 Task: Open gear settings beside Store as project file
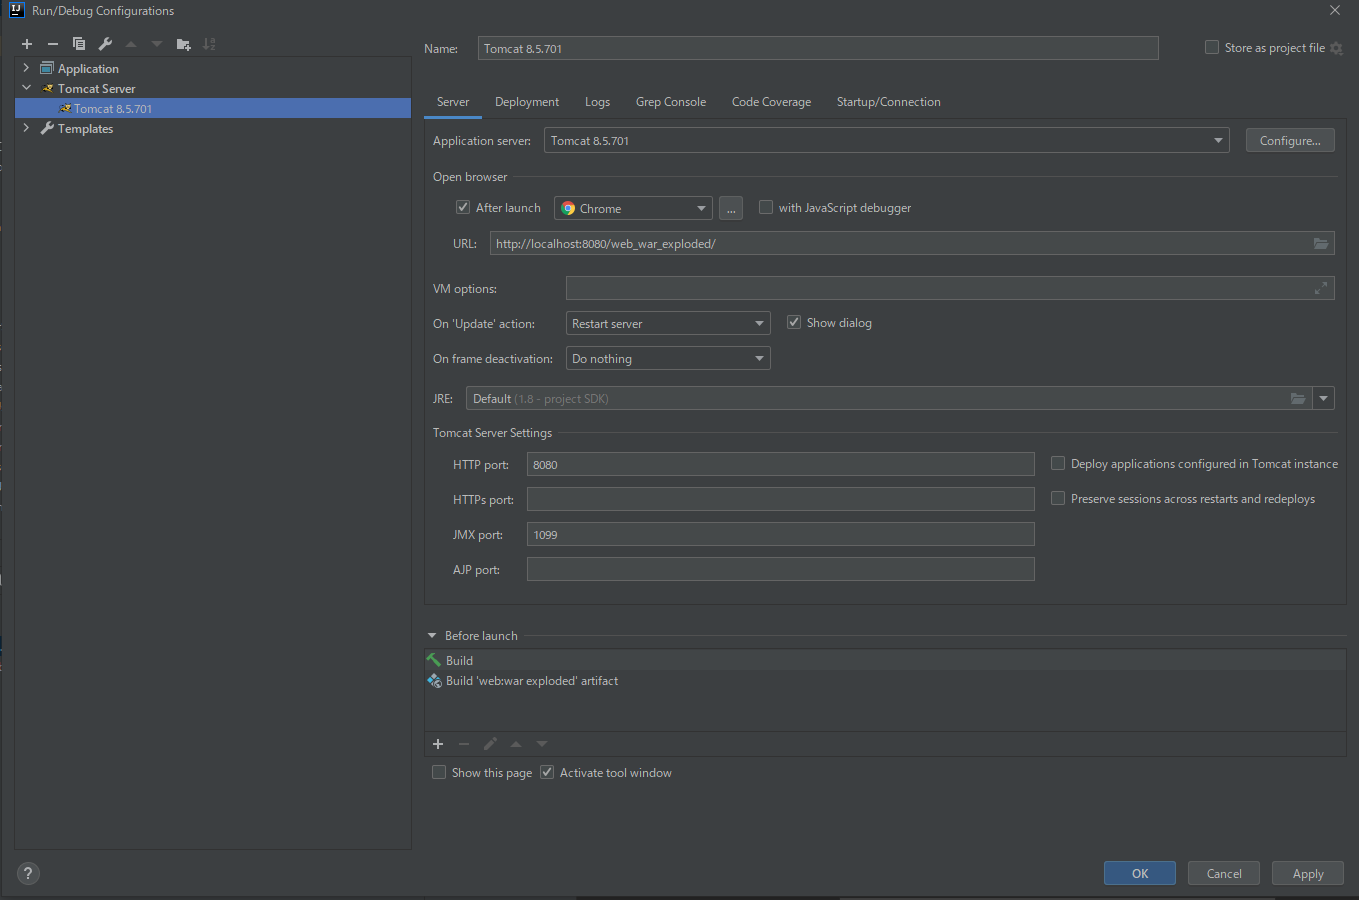coord(1336,48)
